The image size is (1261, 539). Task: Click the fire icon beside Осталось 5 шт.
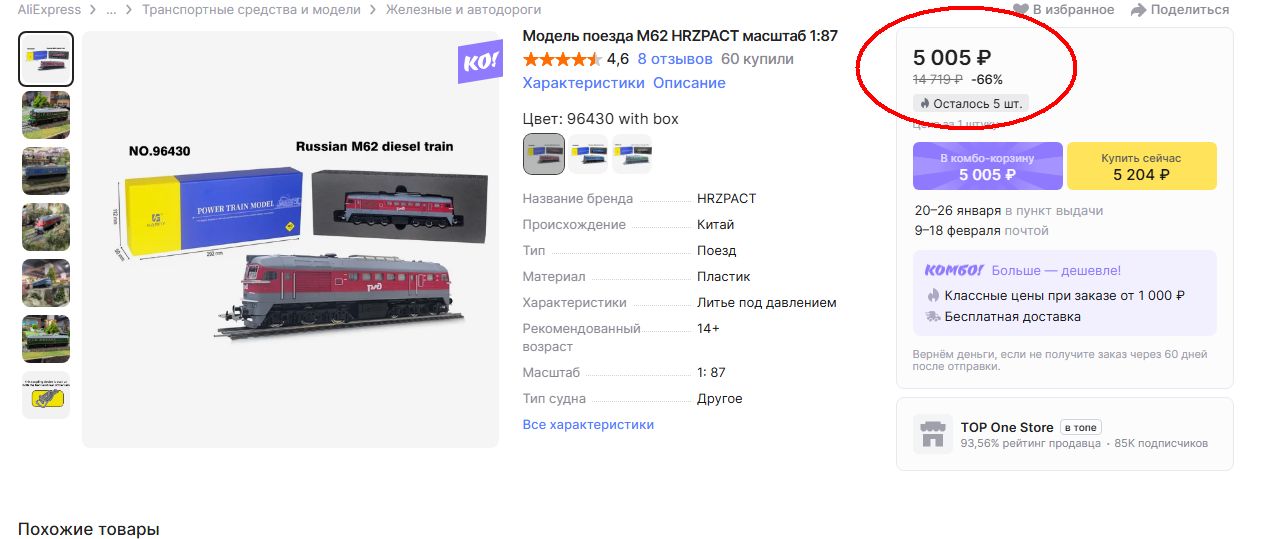[x=925, y=104]
